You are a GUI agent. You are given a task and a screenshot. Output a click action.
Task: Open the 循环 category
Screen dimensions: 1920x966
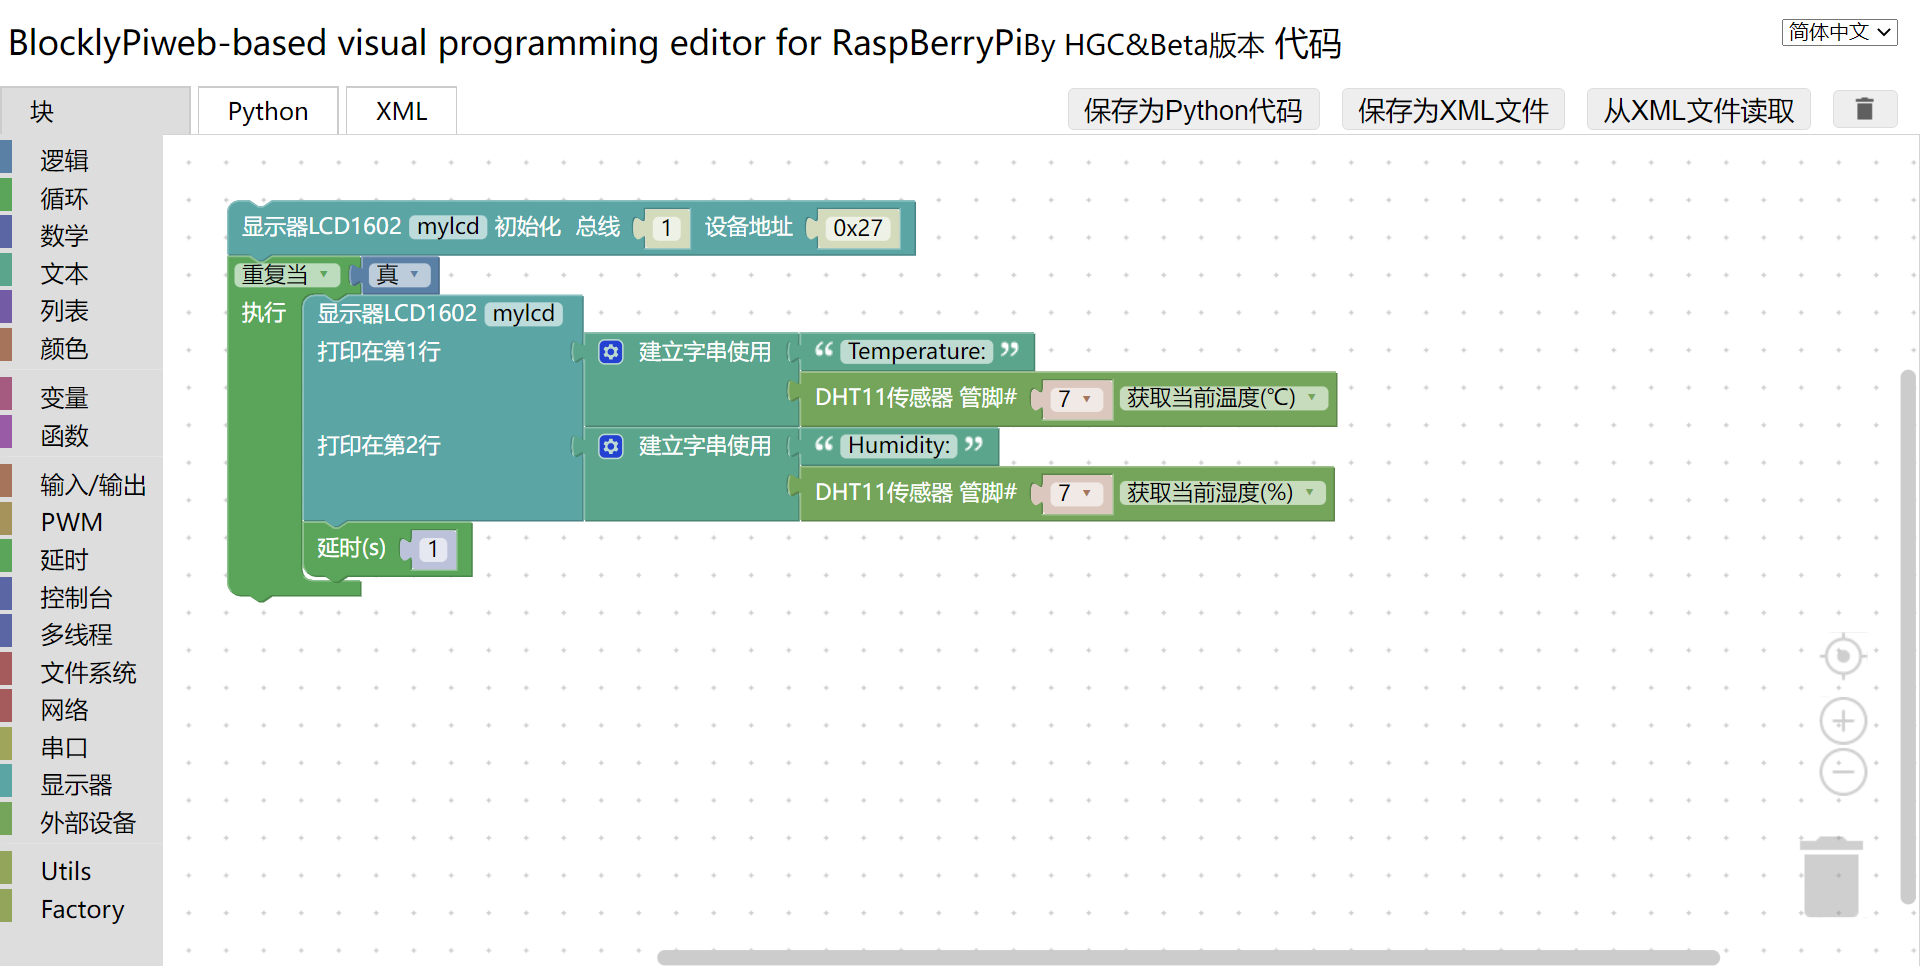pyautogui.click(x=81, y=199)
